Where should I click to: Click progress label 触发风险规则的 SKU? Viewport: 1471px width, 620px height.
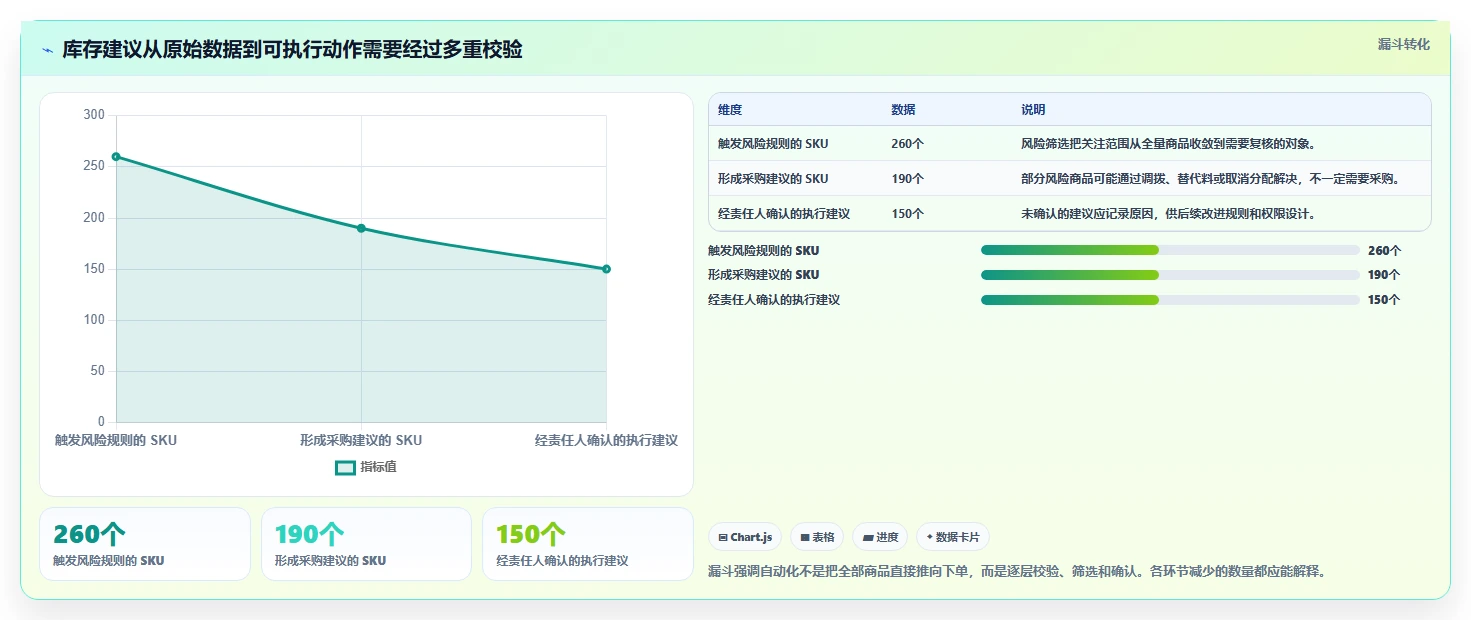point(764,250)
